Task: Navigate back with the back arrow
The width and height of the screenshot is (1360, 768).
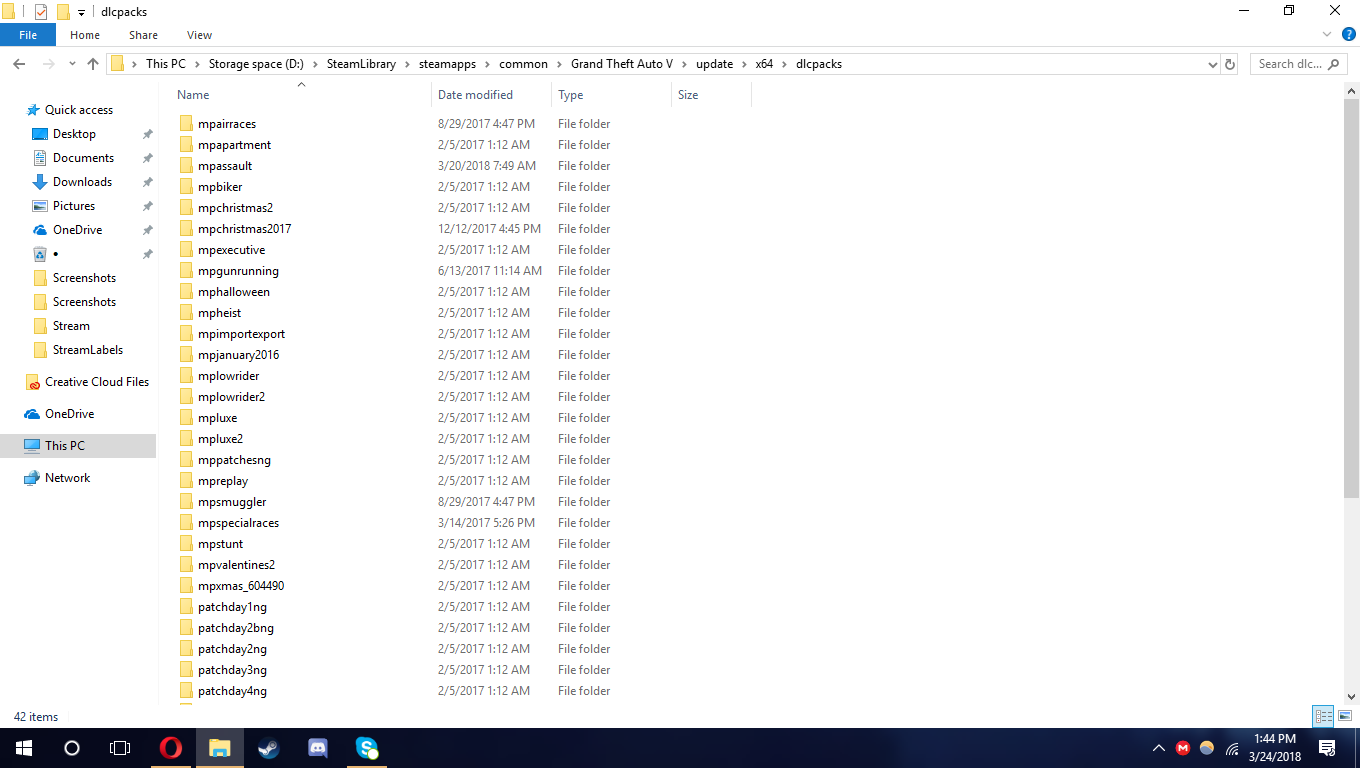Action: (18, 64)
